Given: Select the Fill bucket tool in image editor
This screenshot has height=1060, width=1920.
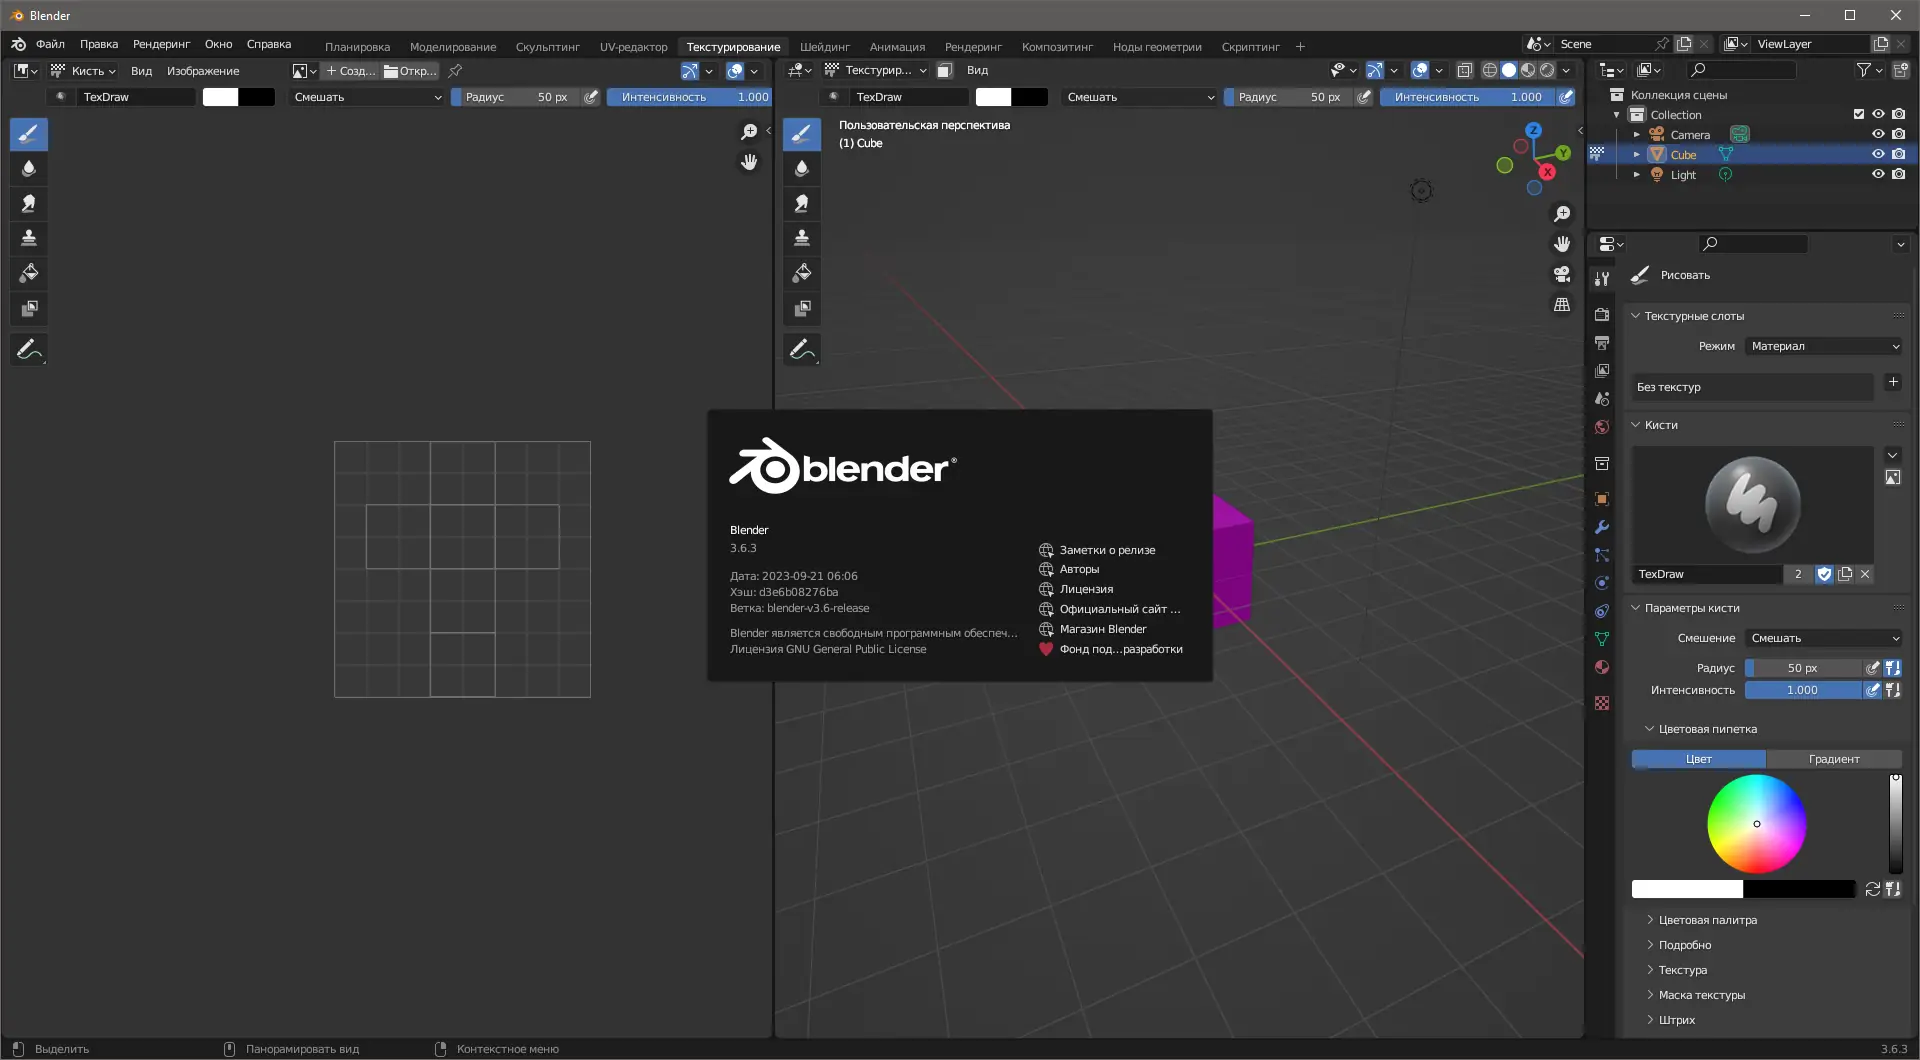Looking at the screenshot, I should (x=29, y=273).
